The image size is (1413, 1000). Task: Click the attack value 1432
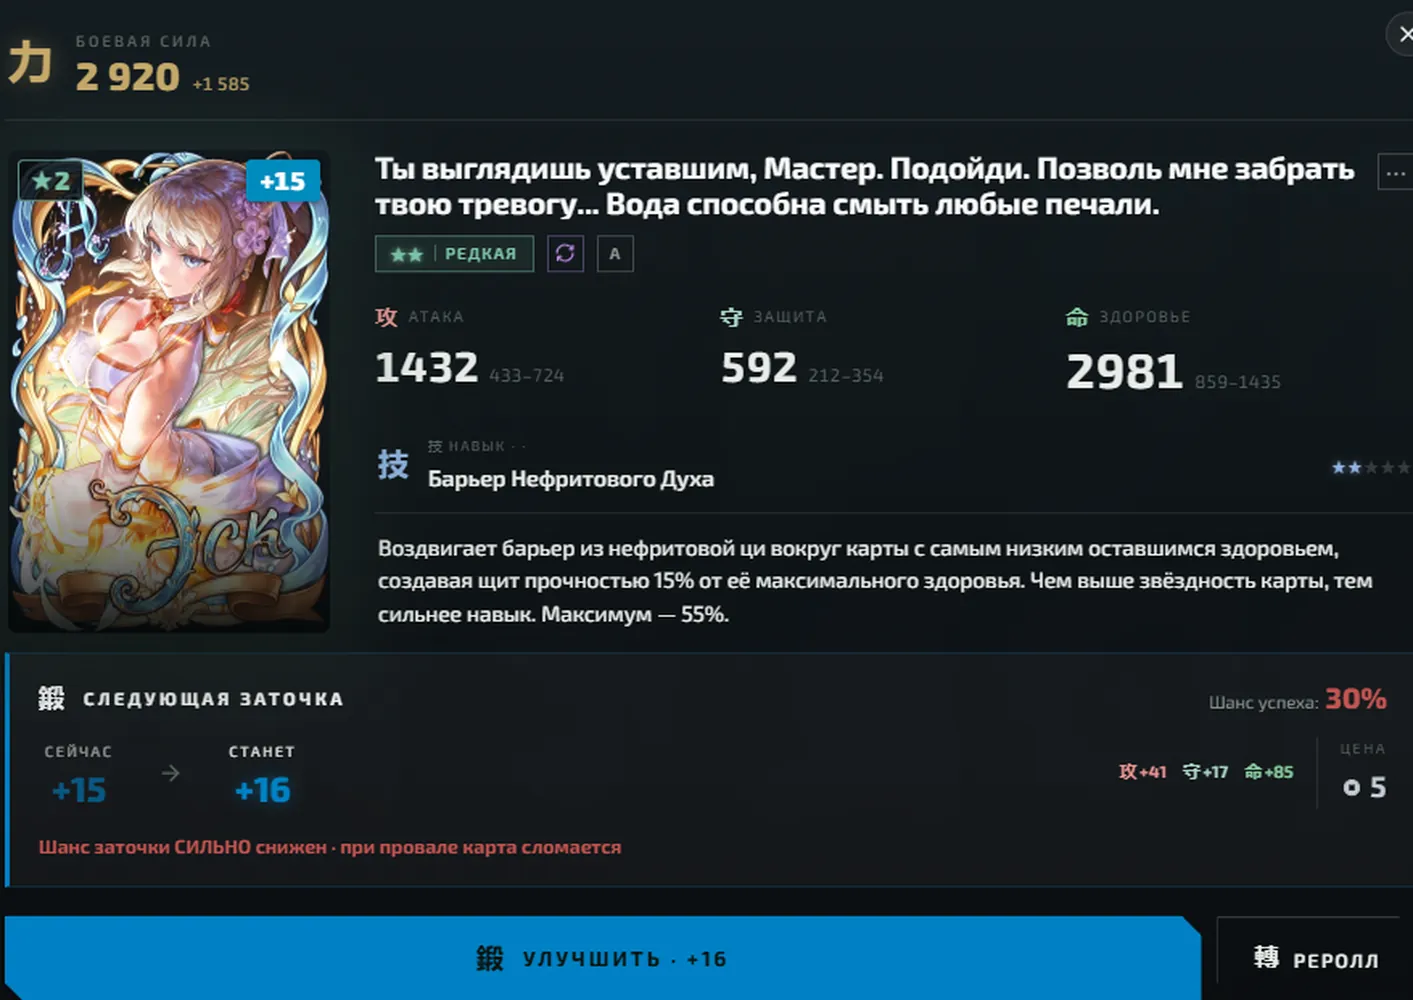pos(427,368)
